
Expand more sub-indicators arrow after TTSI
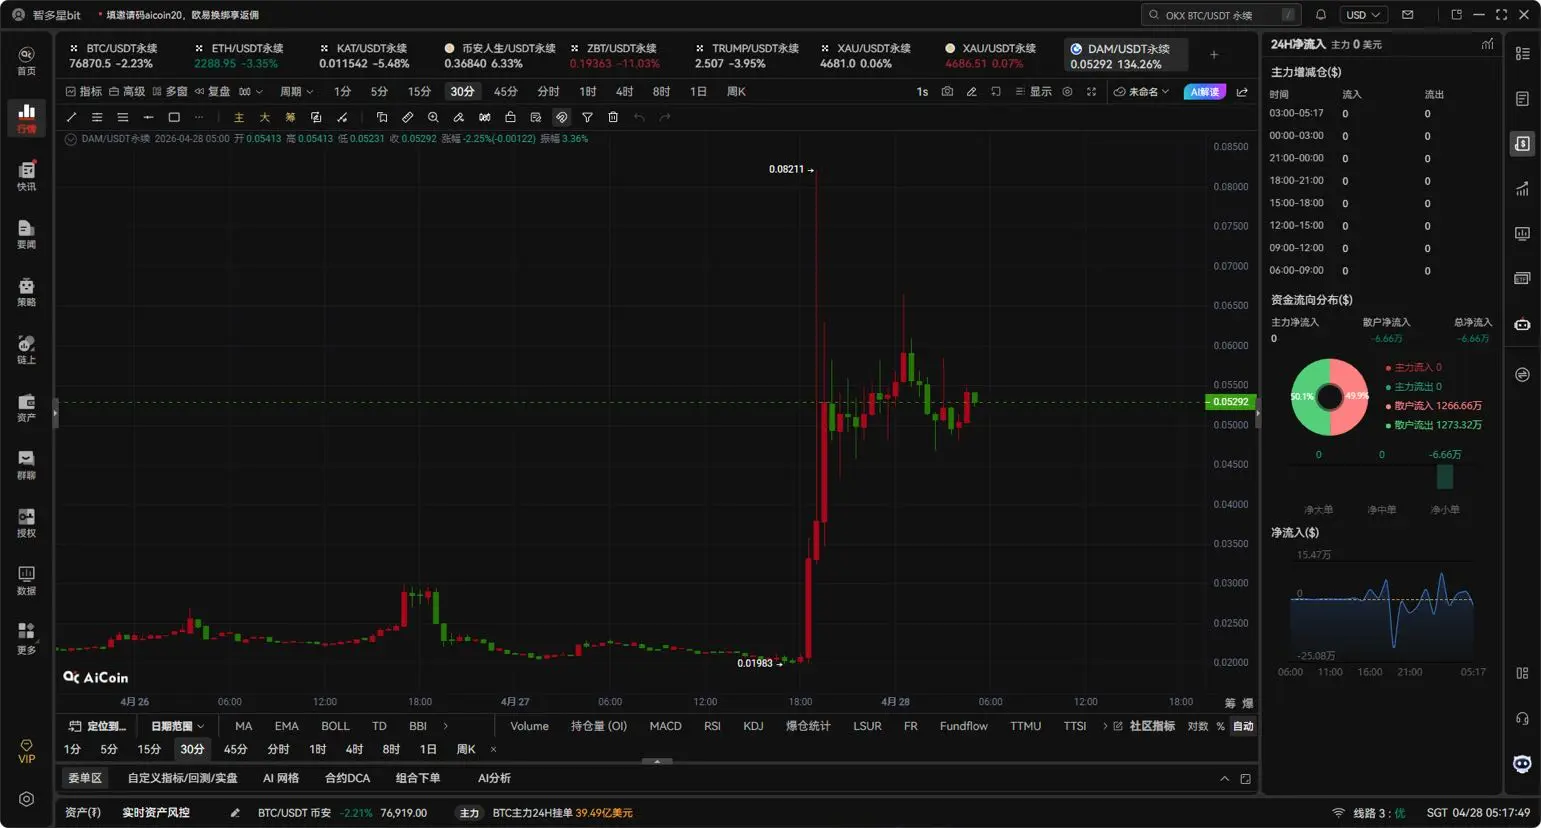pos(1105,726)
